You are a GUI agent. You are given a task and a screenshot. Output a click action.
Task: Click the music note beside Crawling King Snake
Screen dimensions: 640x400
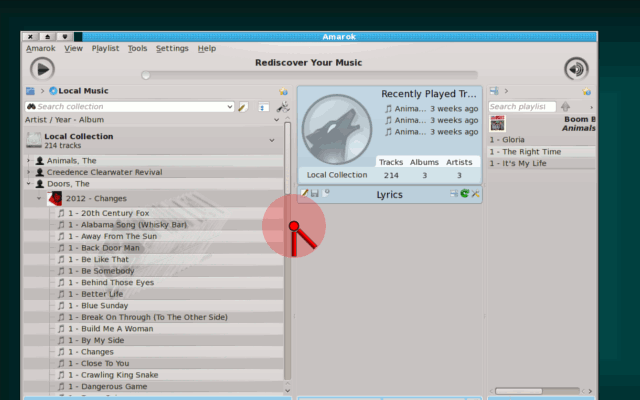coord(61,375)
